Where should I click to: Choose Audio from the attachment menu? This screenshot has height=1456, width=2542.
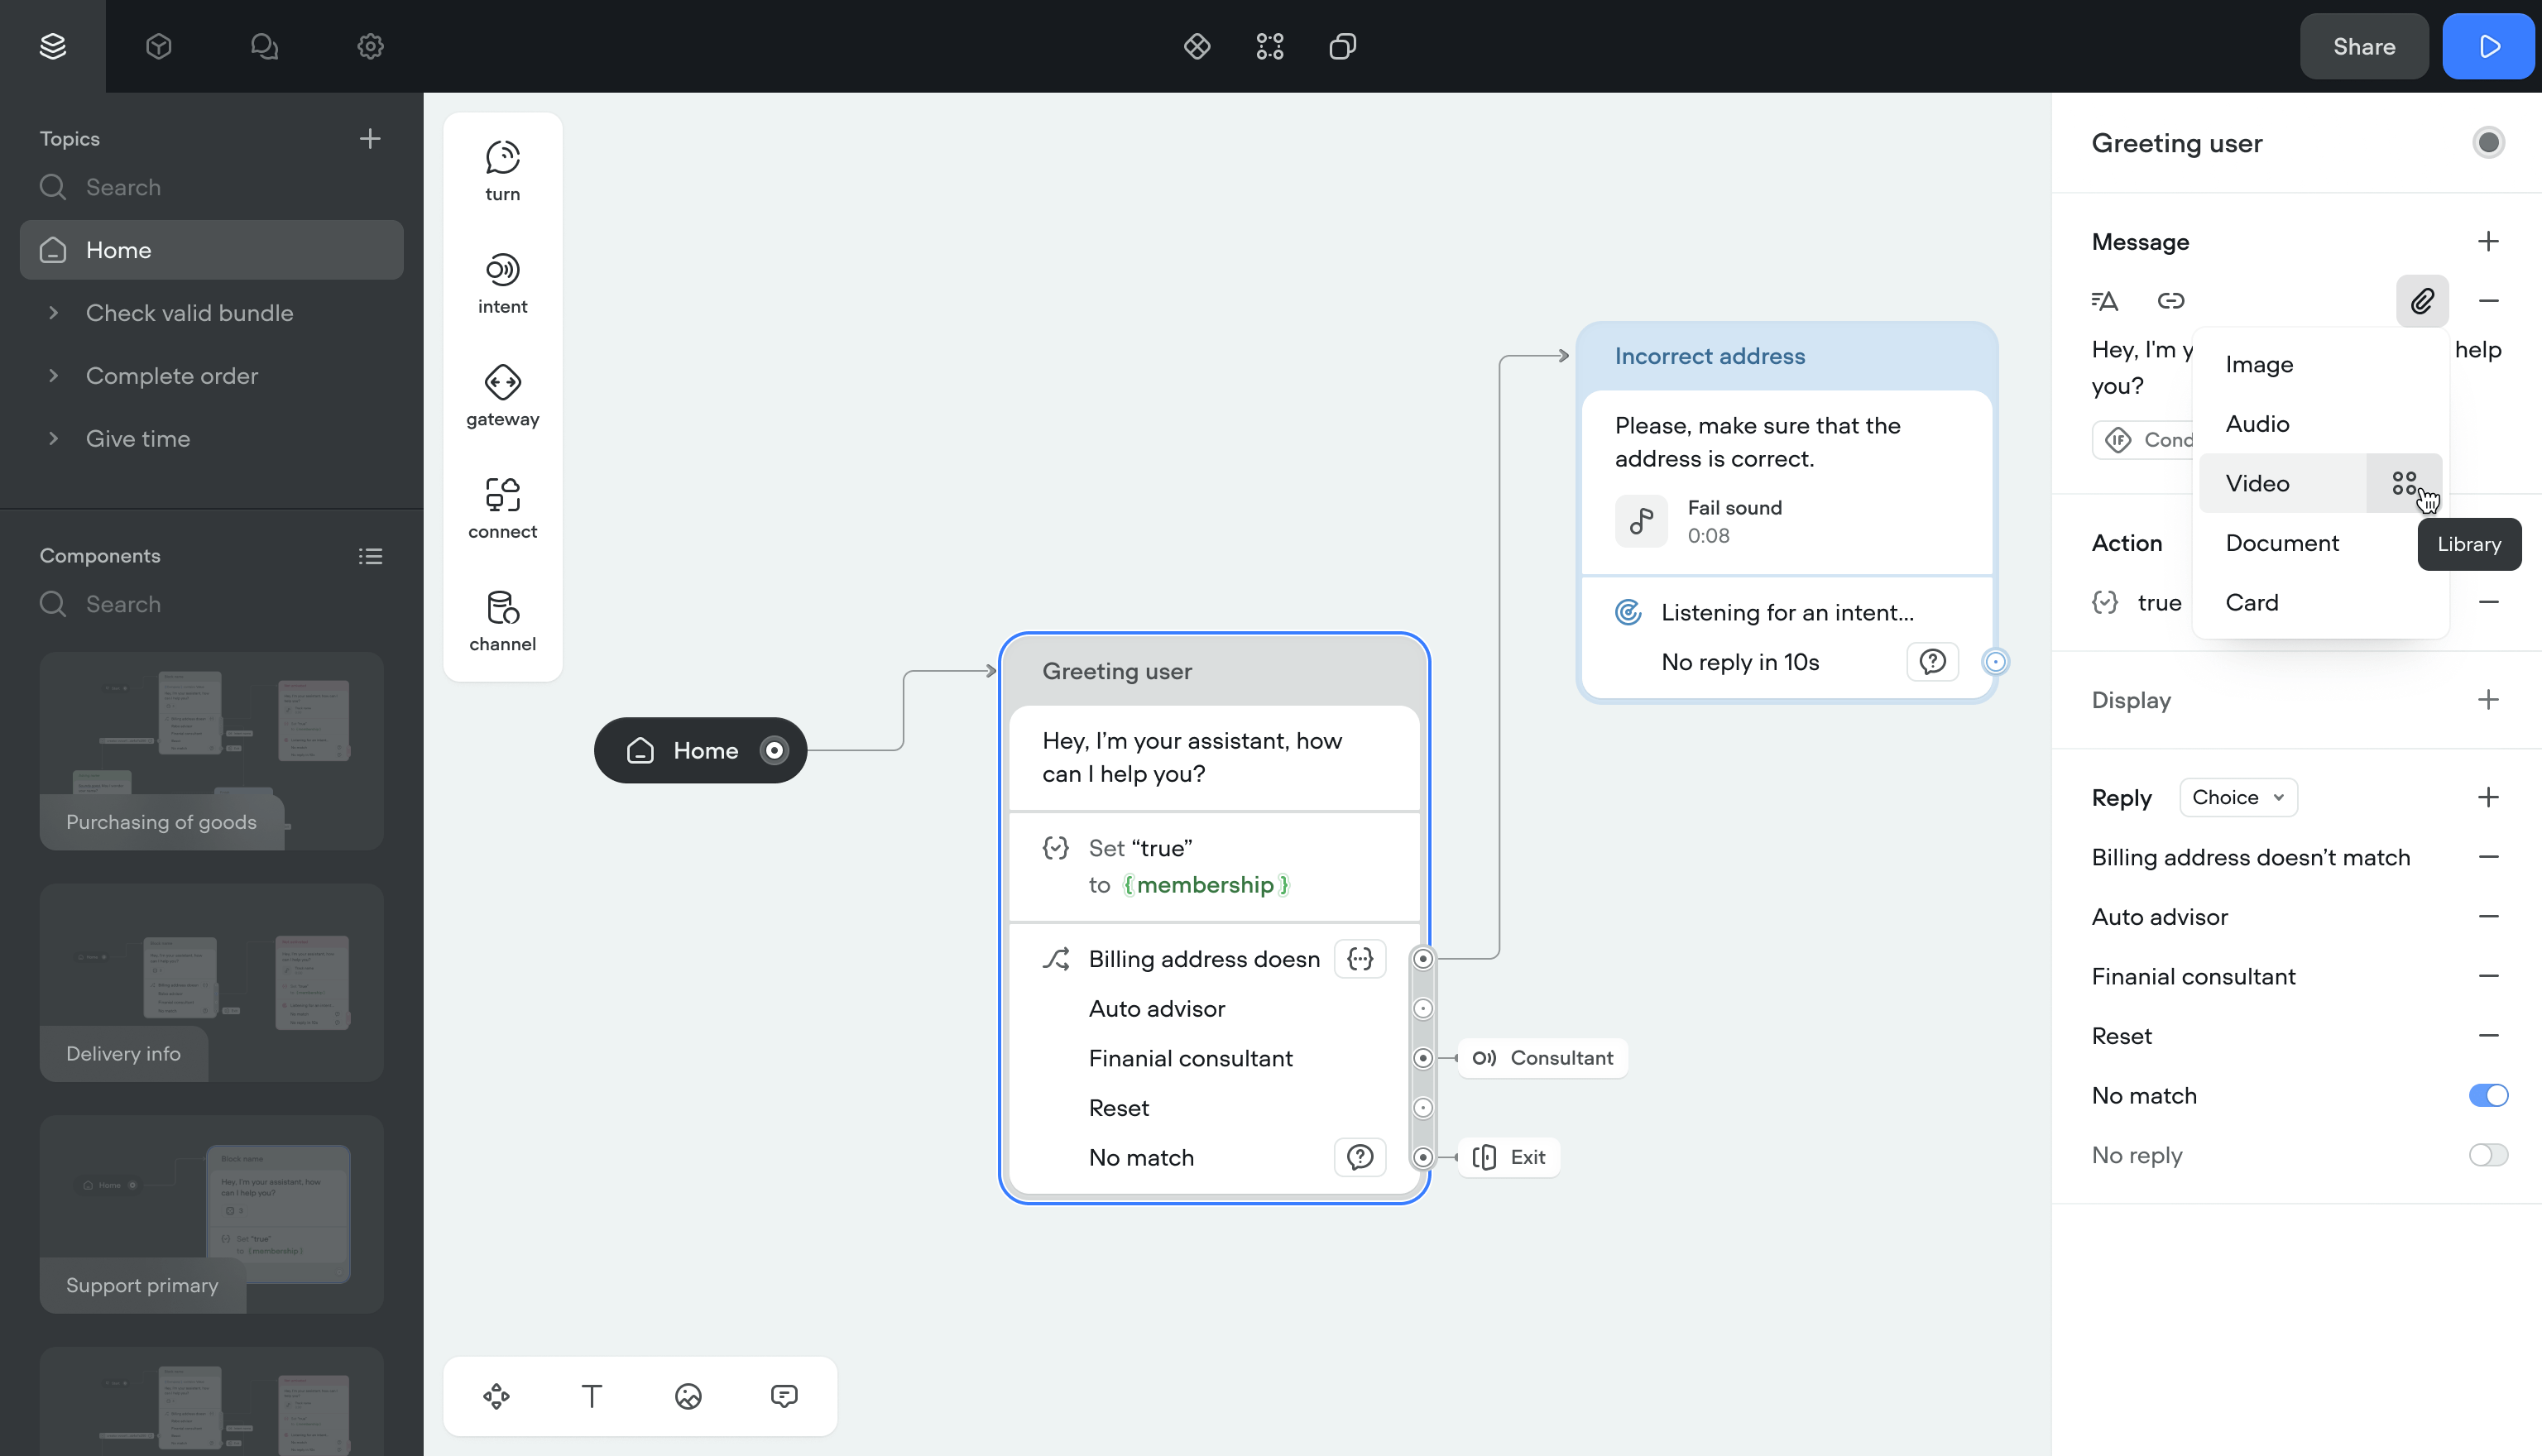(x=2257, y=424)
